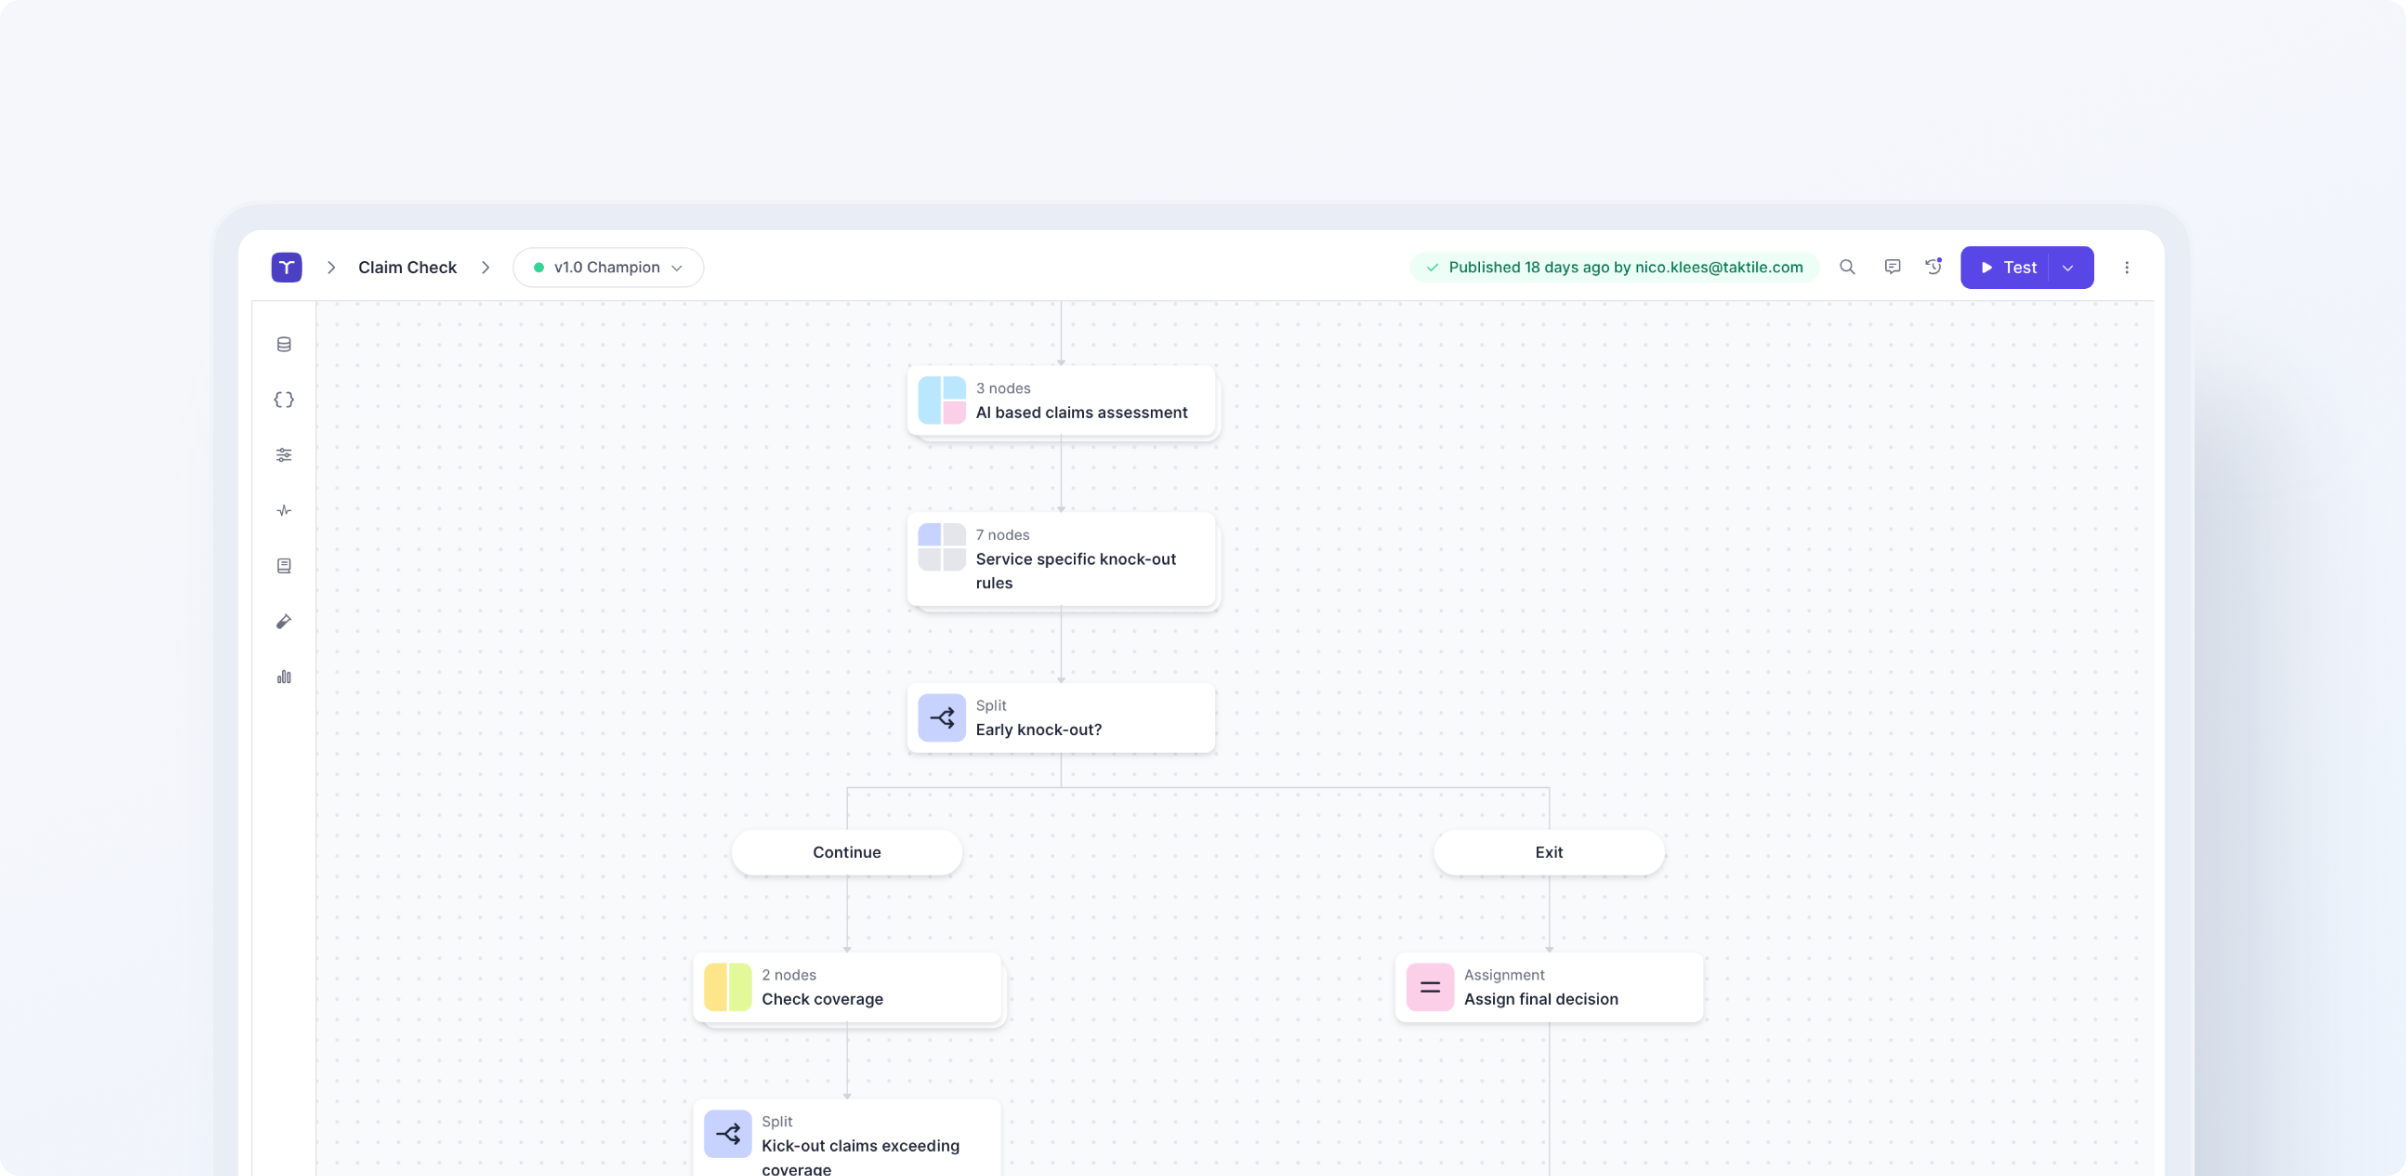Open the three-dot more options menu
Image resolution: width=2406 pixels, height=1176 pixels.
point(2127,267)
